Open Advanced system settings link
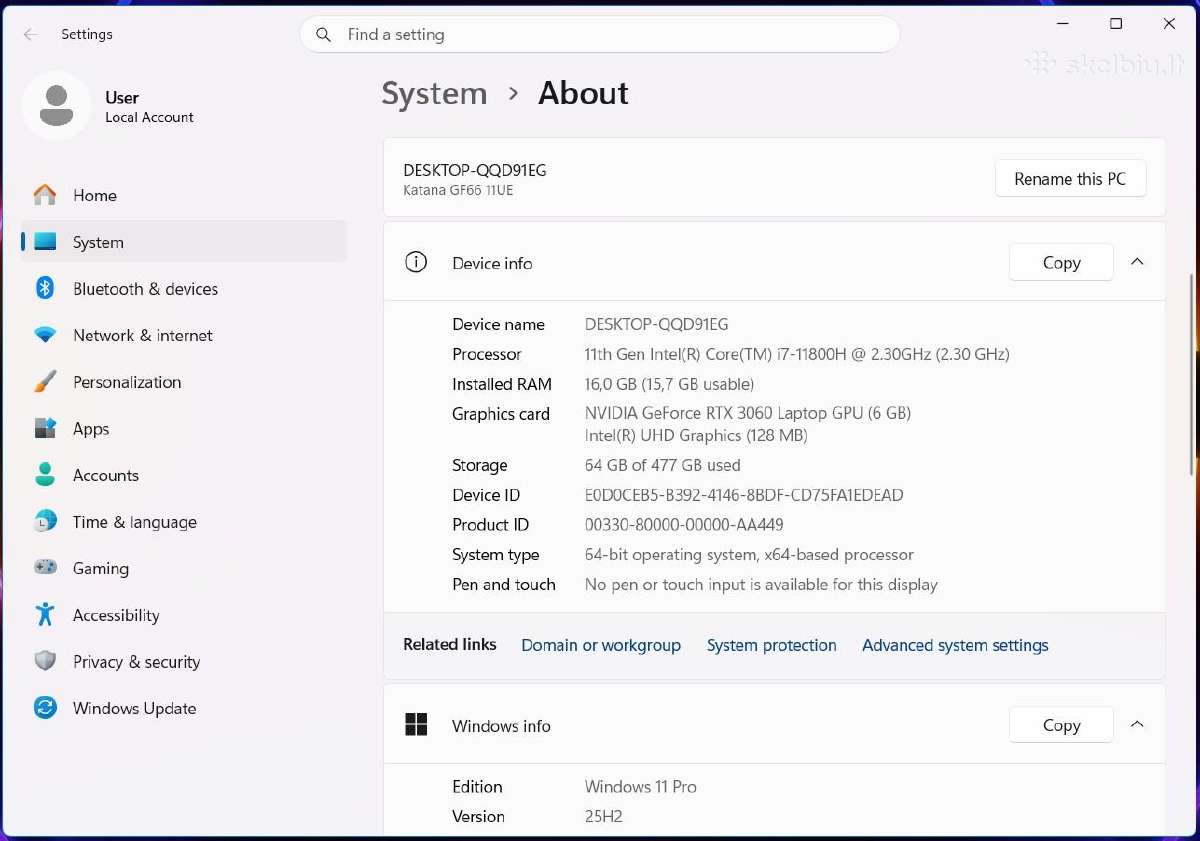The height and width of the screenshot is (841, 1200). pyautogui.click(x=955, y=645)
